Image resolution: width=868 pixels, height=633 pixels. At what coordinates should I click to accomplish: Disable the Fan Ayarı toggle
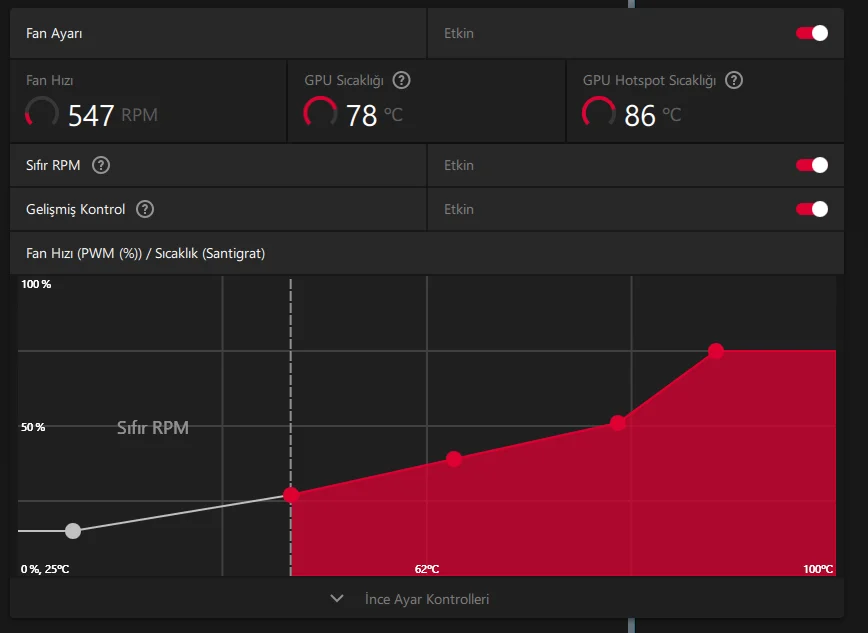812,33
